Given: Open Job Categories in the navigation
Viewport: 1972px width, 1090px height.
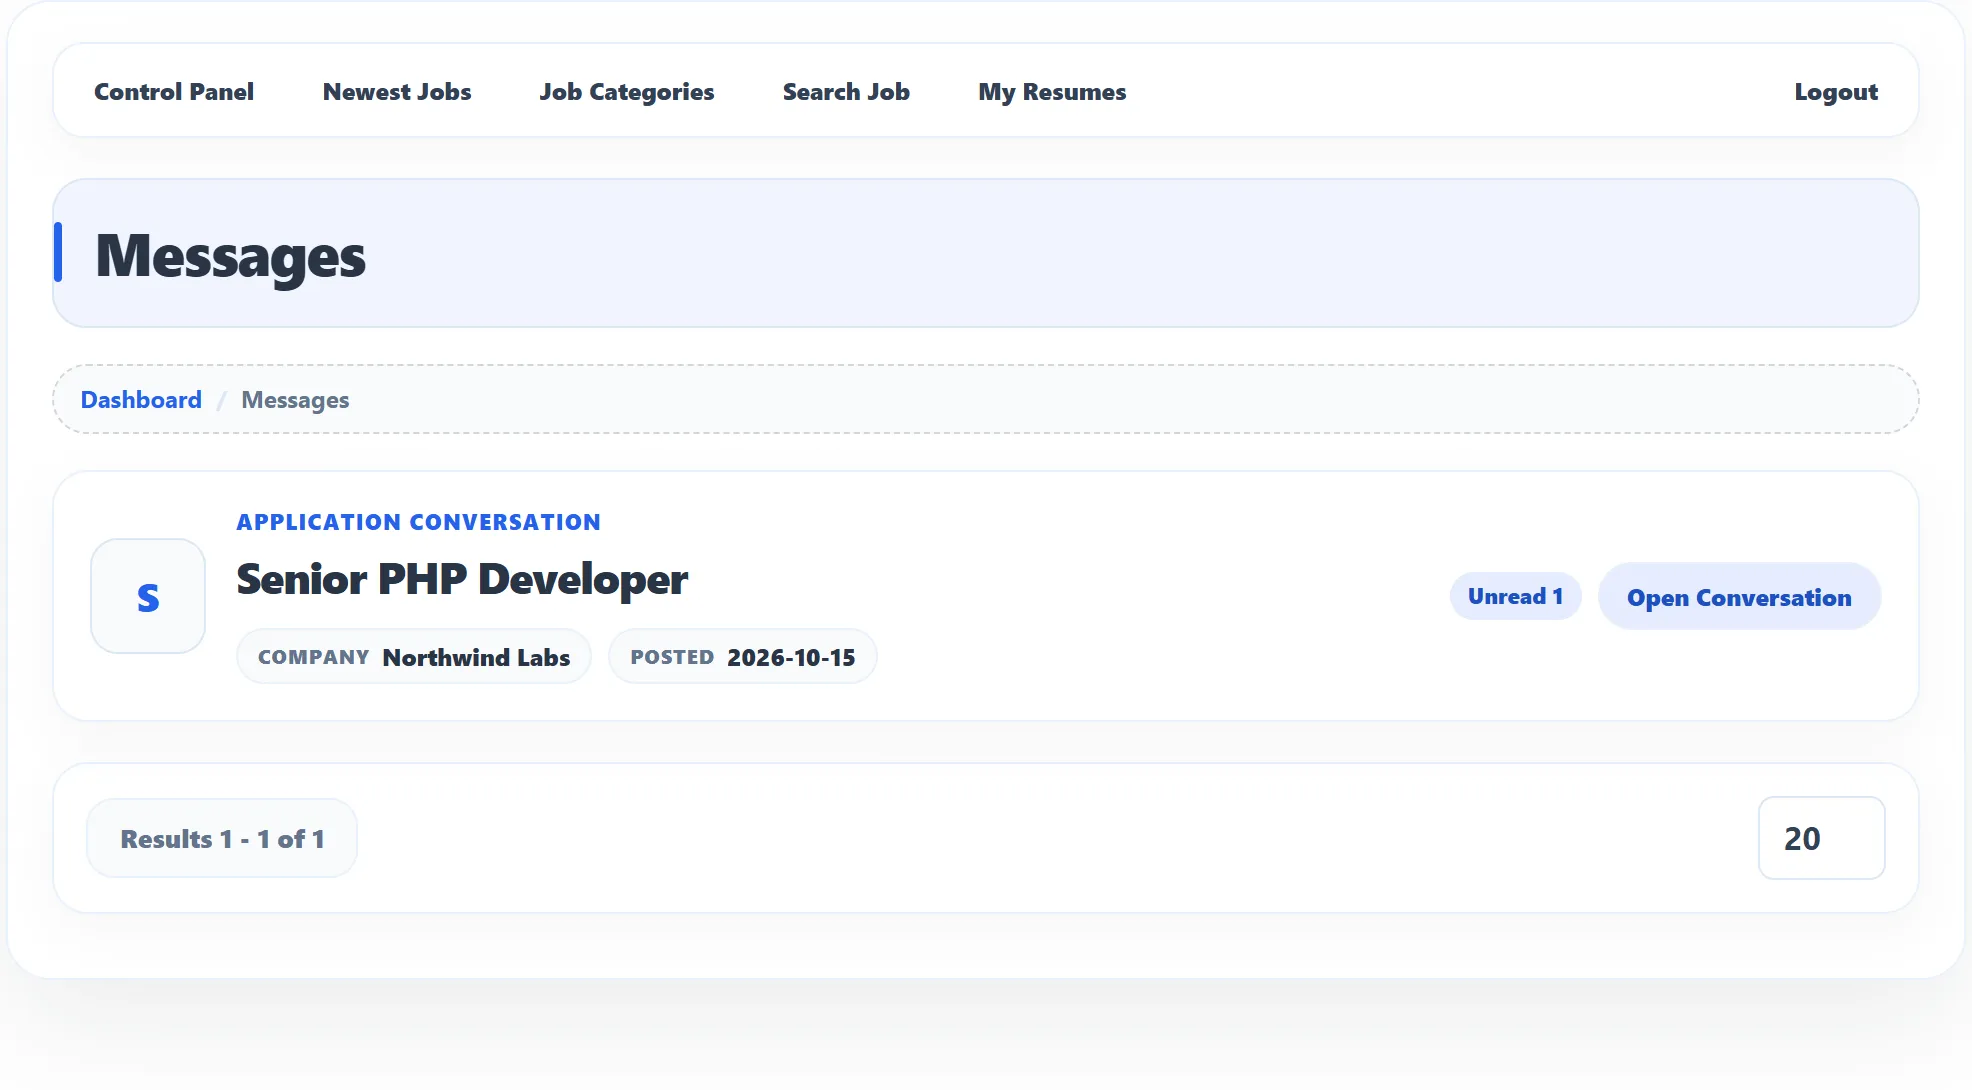Looking at the screenshot, I should [x=627, y=91].
